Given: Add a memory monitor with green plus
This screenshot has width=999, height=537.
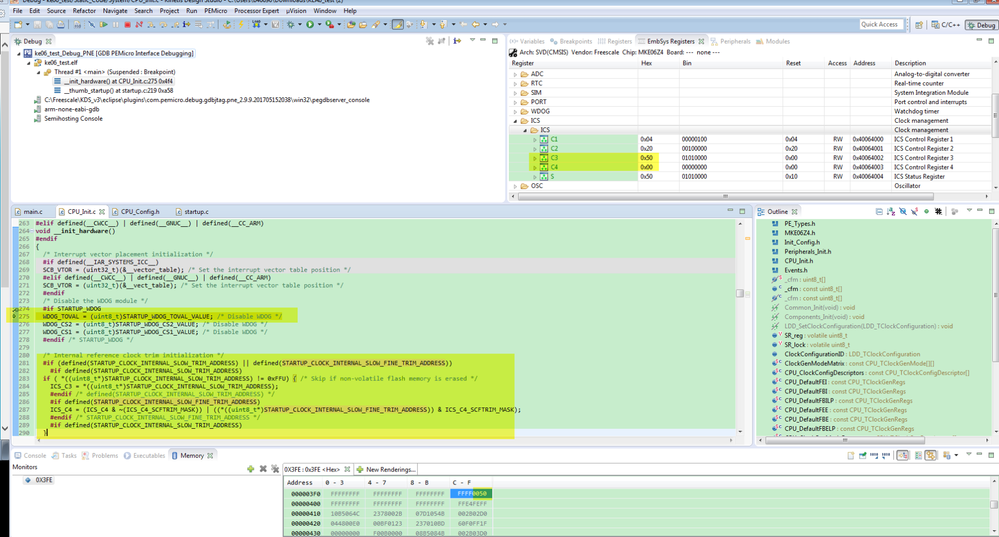Looking at the screenshot, I should [250, 469].
